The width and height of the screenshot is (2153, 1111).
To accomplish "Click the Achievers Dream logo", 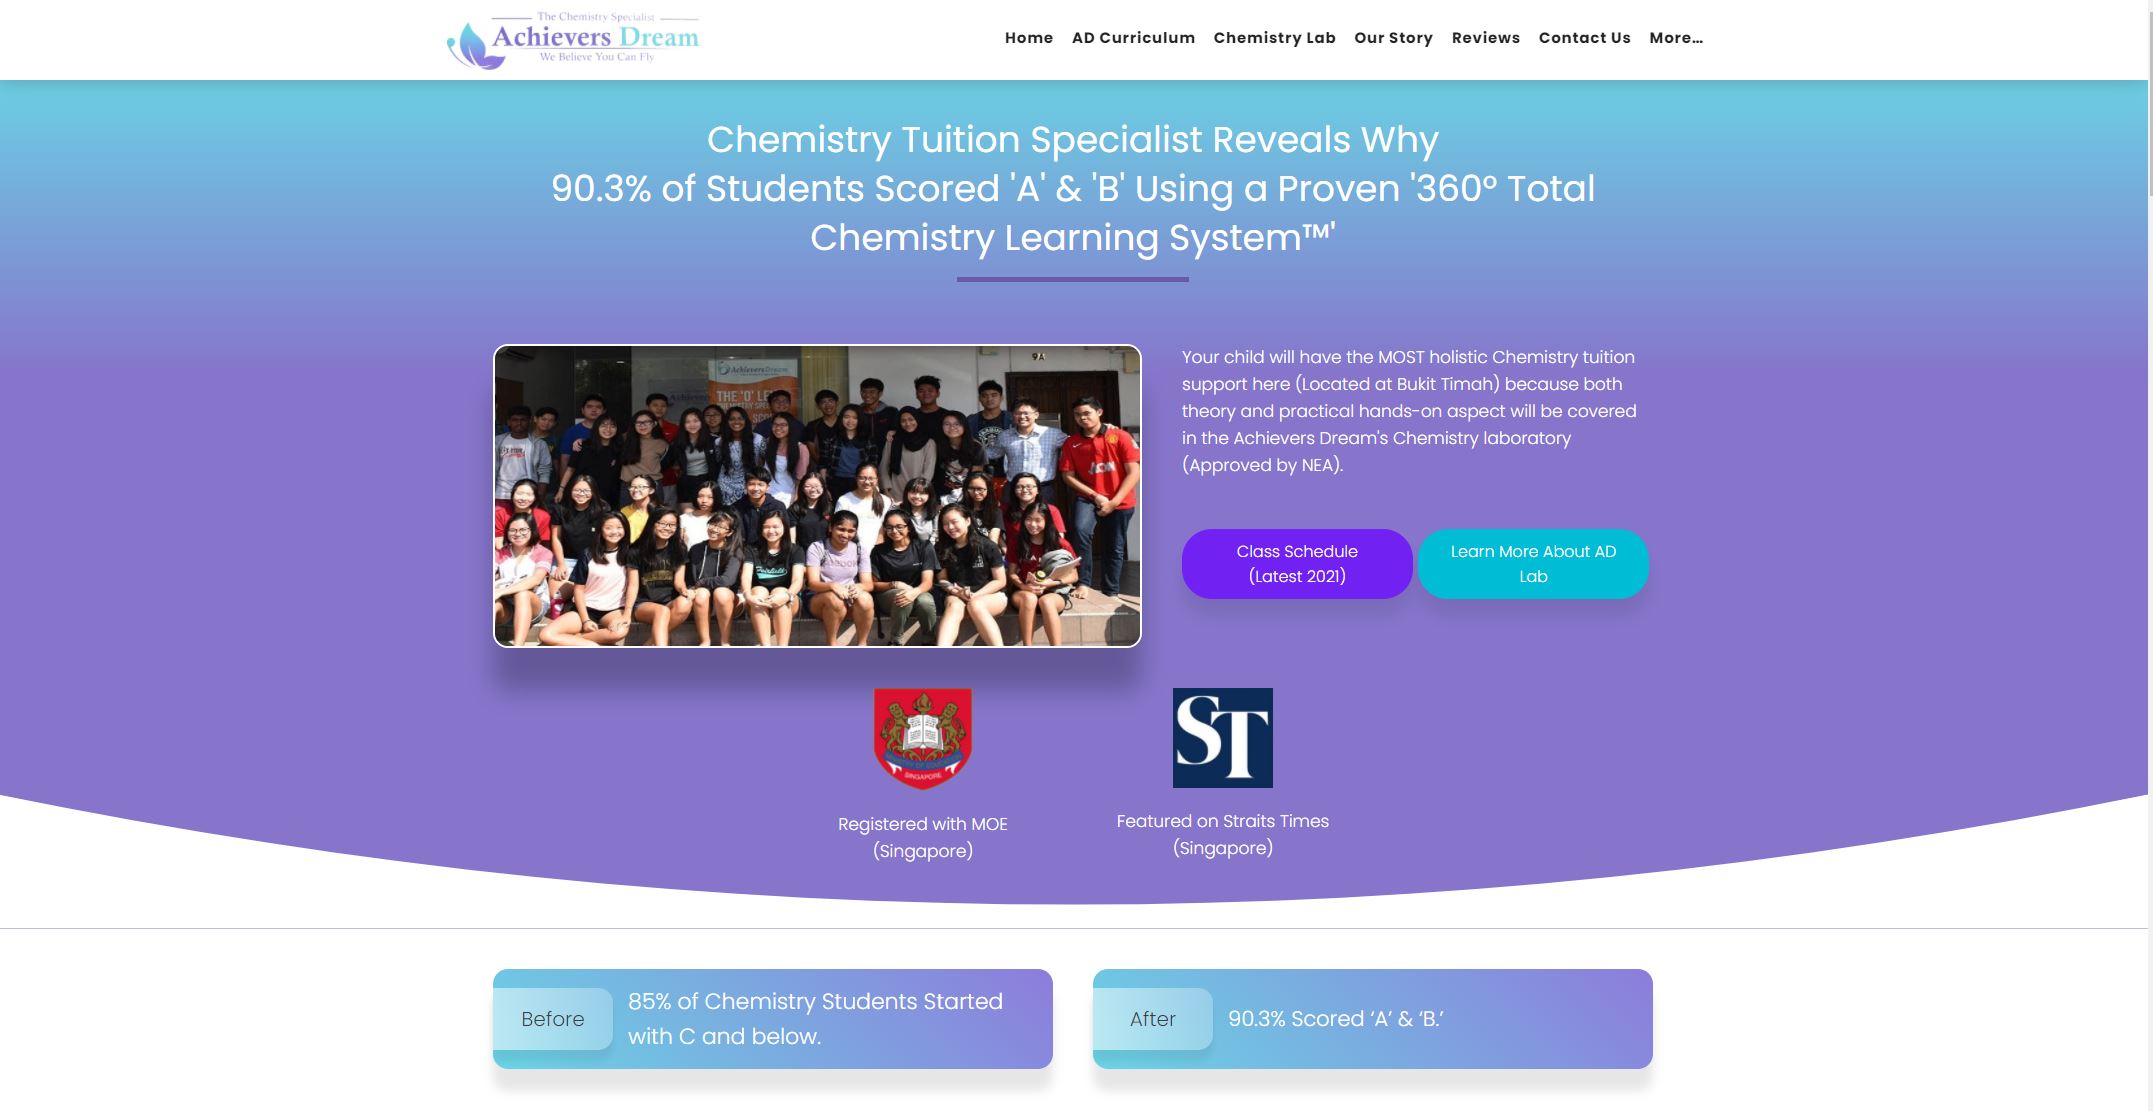I will tap(574, 38).
